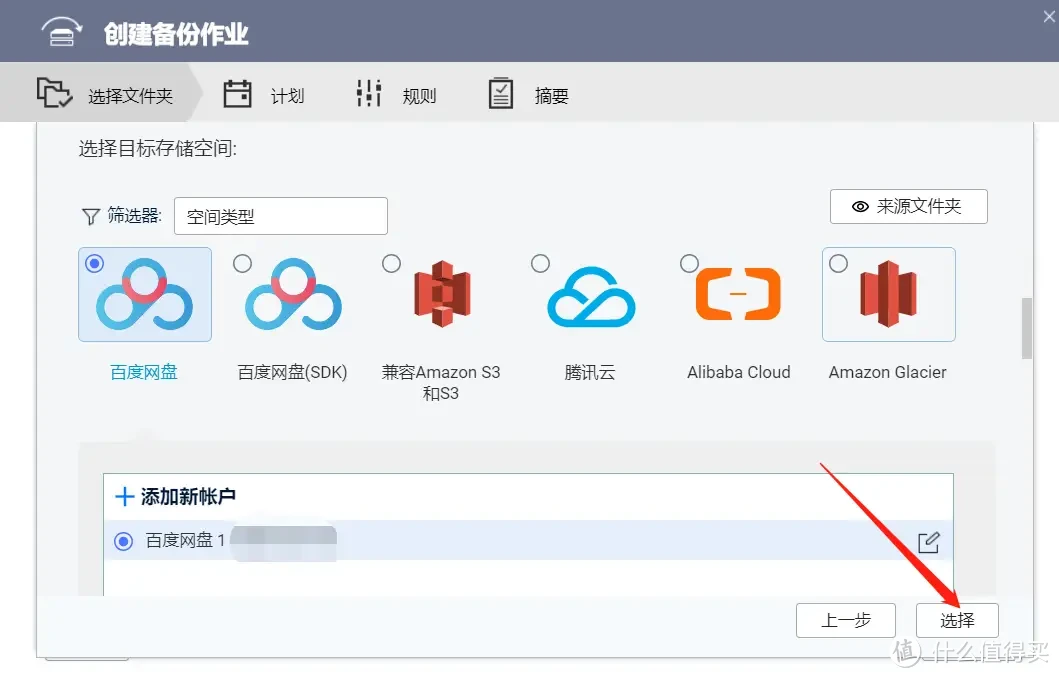Viewport: 1059px width, 678px height.
Task: Select the Amazon Glacier icon
Action: click(x=888, y=296)
